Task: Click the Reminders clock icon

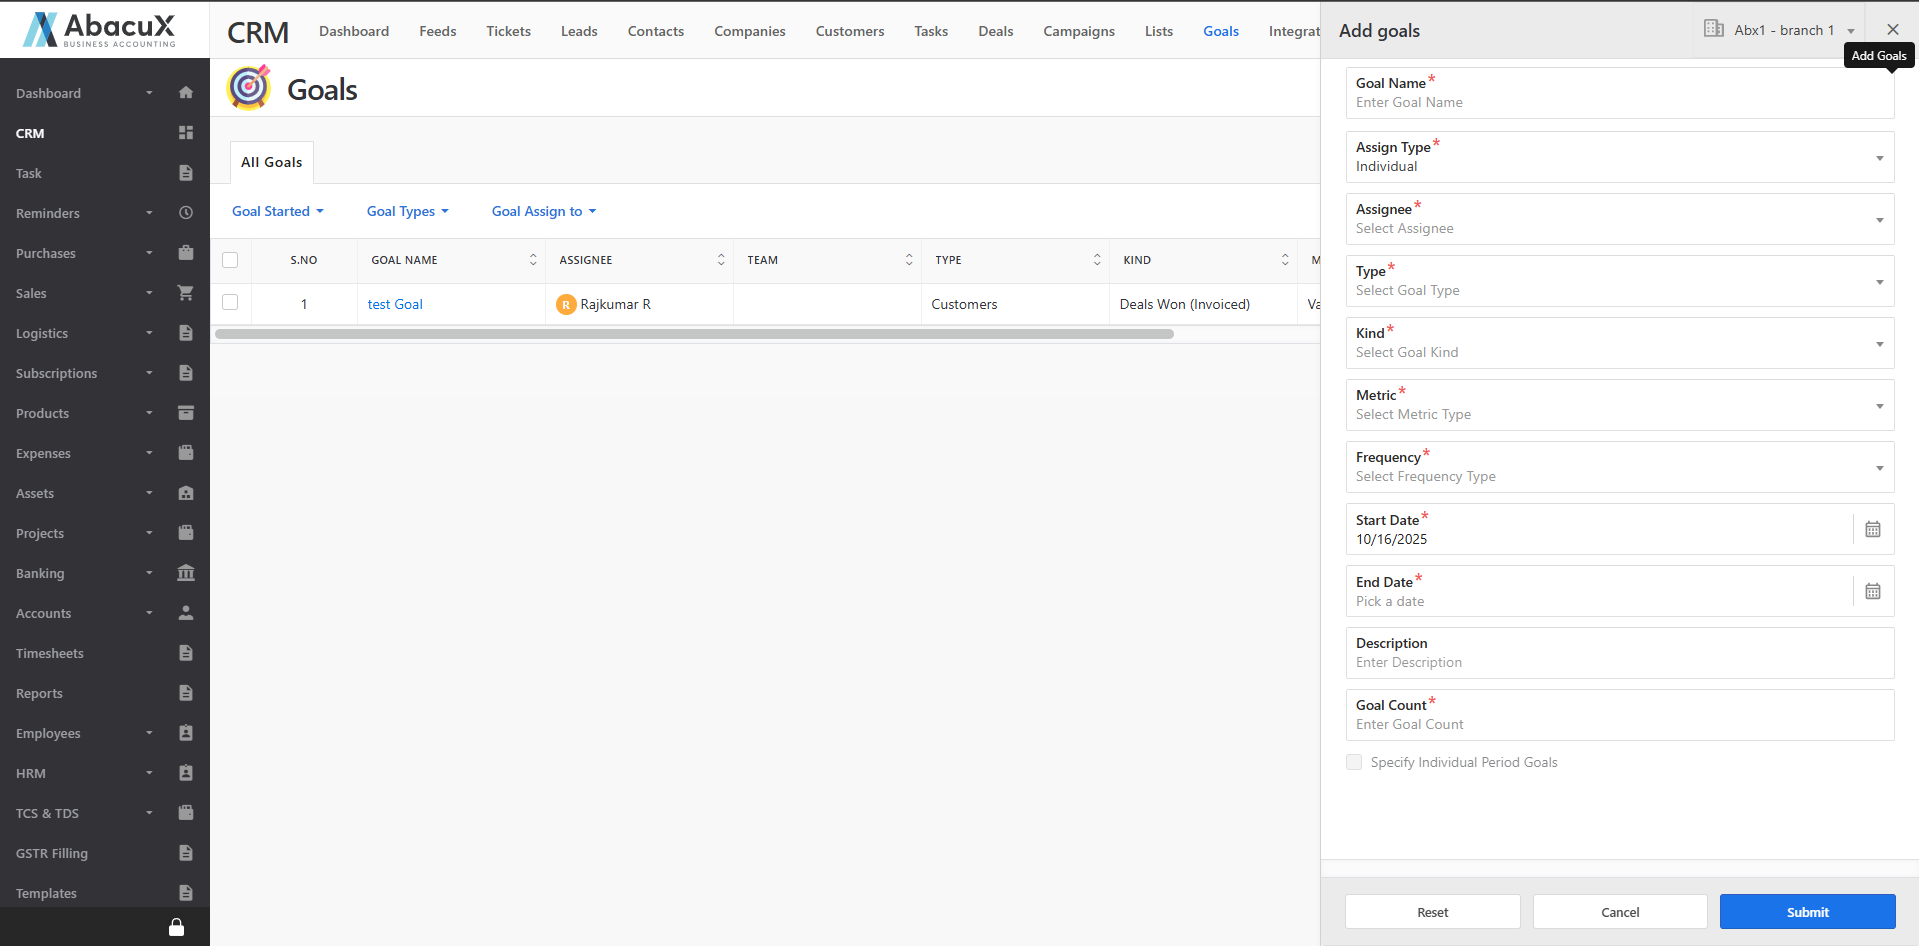Action: pos(186,213)
